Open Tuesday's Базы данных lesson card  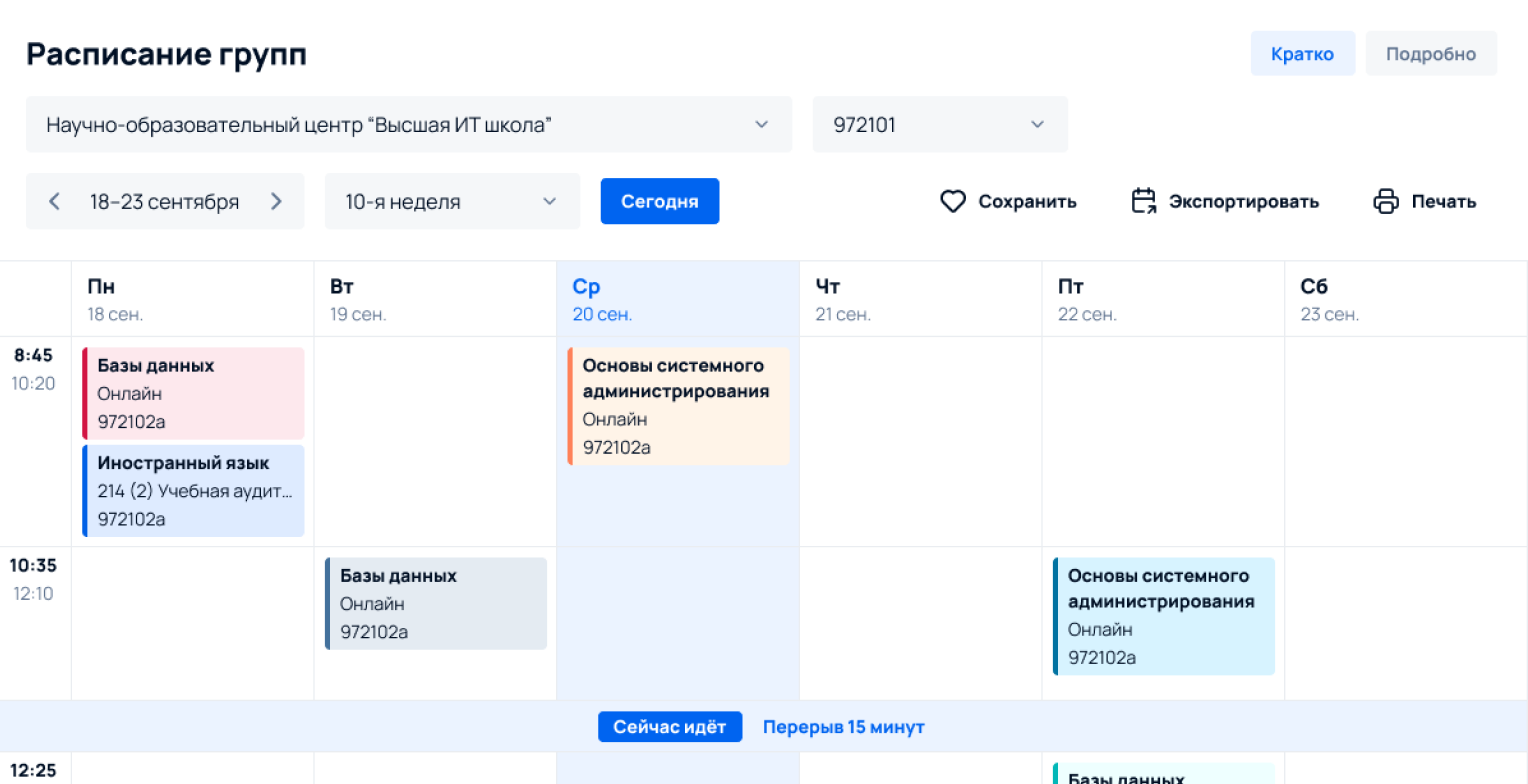tap(436, 603)
